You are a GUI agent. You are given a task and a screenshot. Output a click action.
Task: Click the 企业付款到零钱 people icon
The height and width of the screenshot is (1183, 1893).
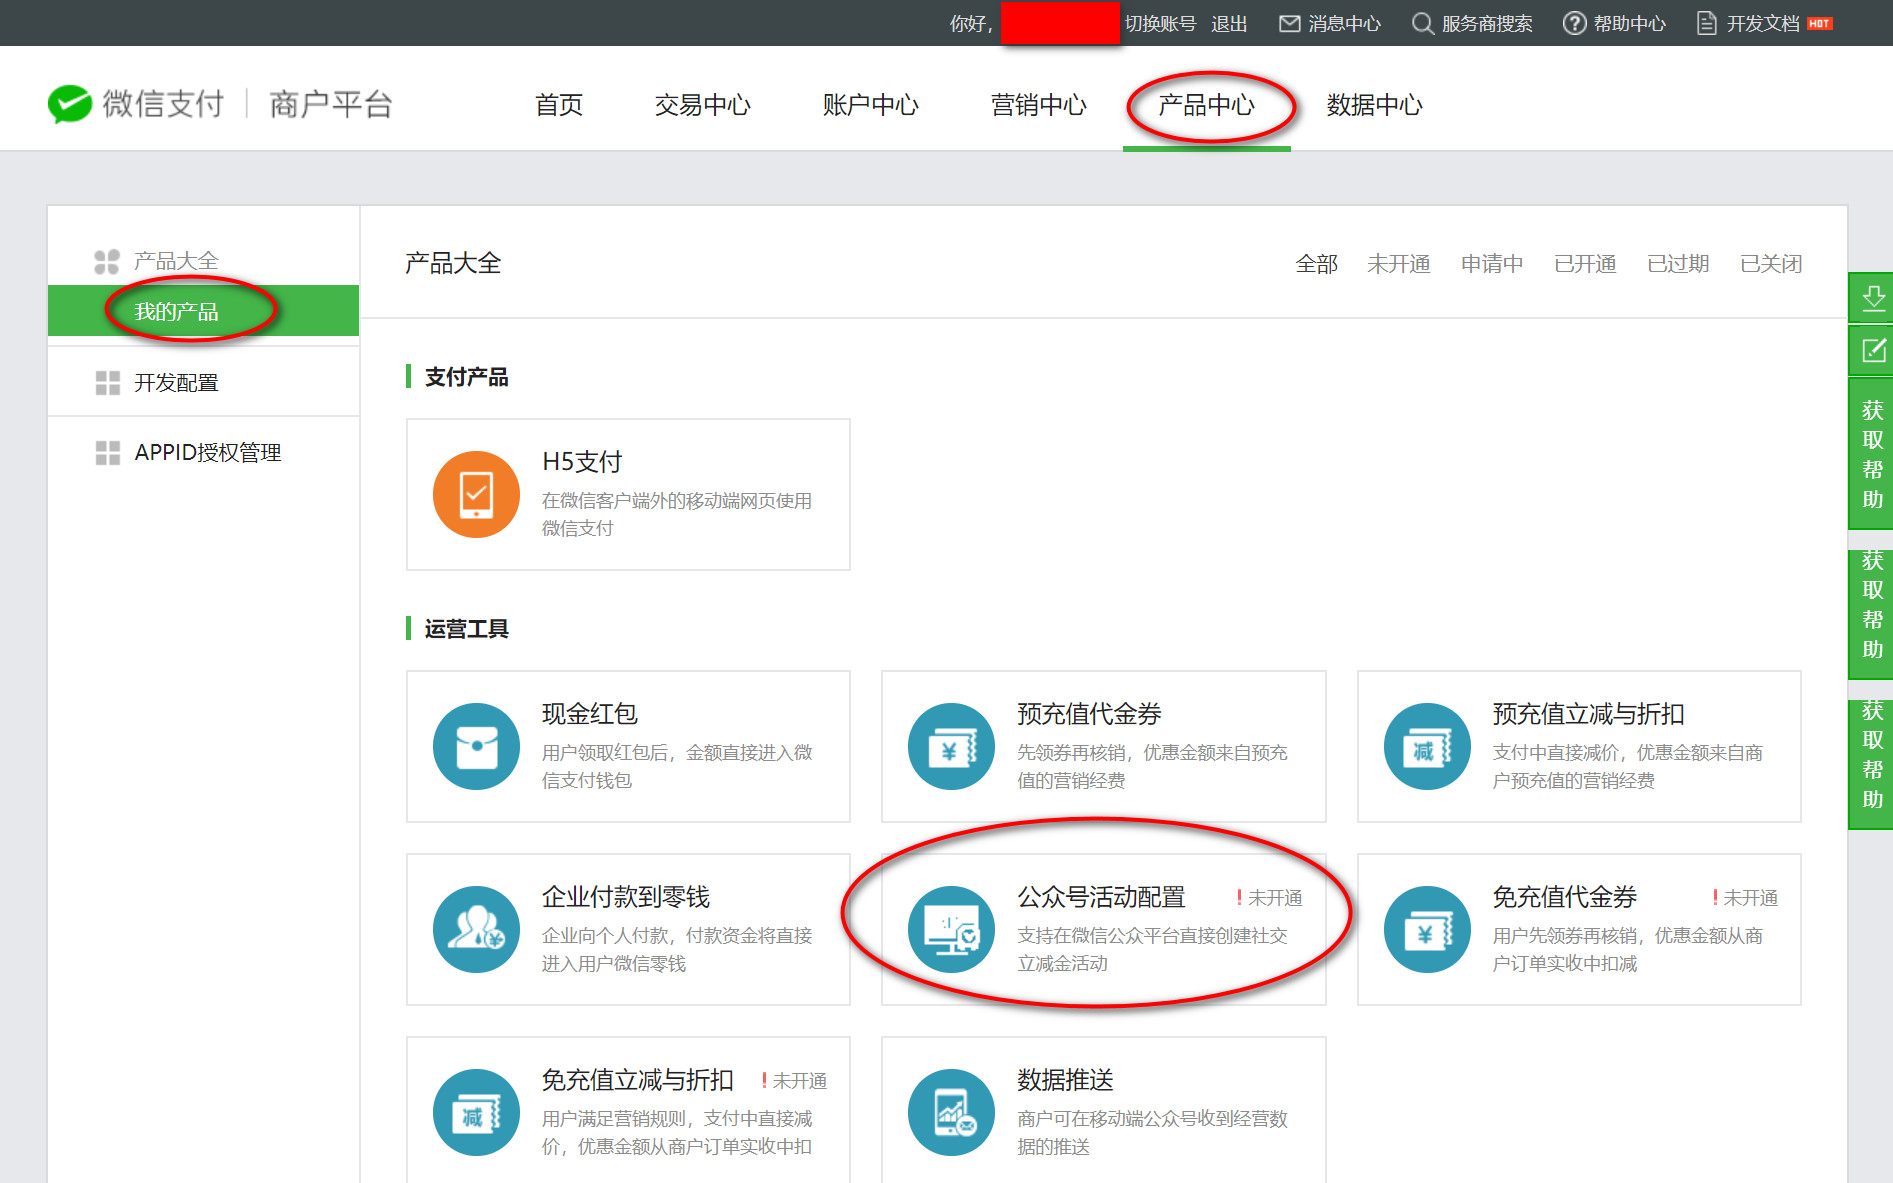(476, 929)
